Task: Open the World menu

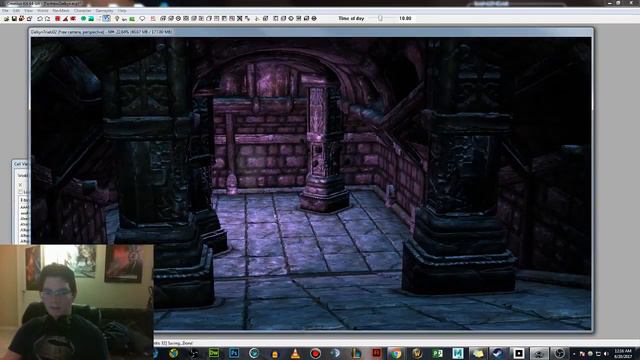Action: pyautogui.click(x=42, y=11)
